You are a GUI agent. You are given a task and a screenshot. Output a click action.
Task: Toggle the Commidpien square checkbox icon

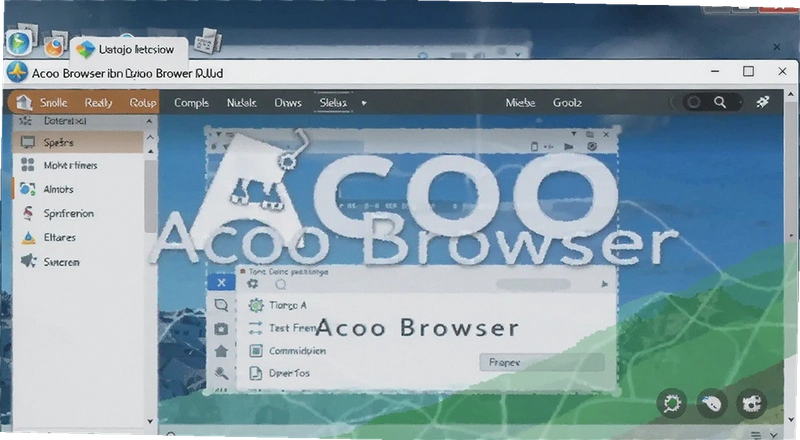(256, 351)
